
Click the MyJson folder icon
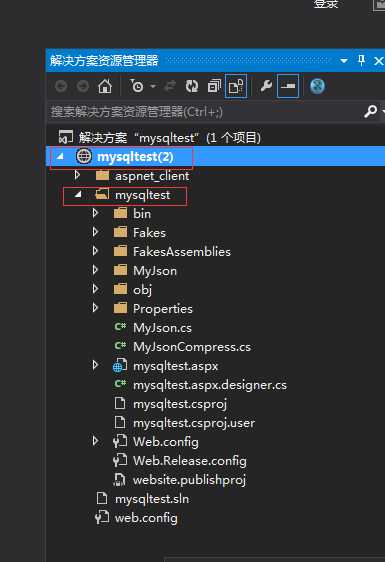coord(120,270)
